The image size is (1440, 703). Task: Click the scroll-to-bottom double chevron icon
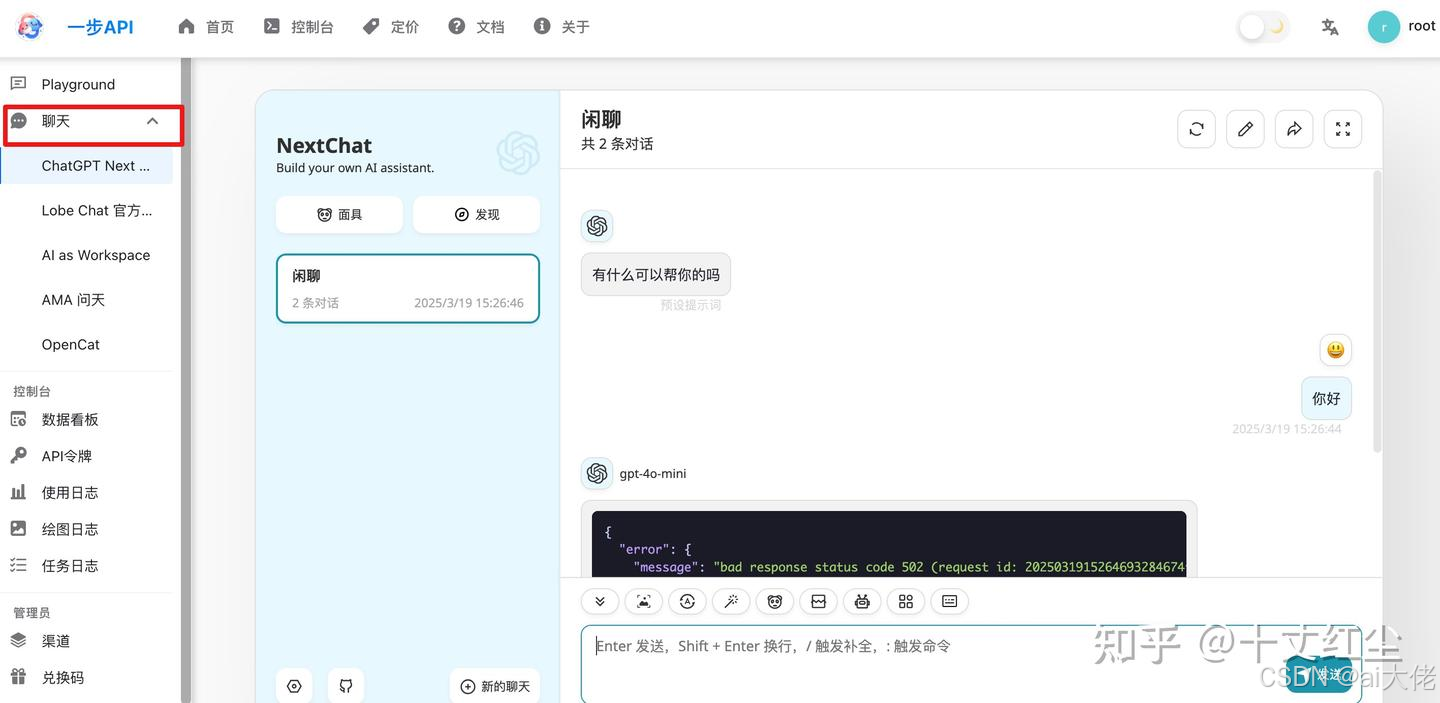600,601
